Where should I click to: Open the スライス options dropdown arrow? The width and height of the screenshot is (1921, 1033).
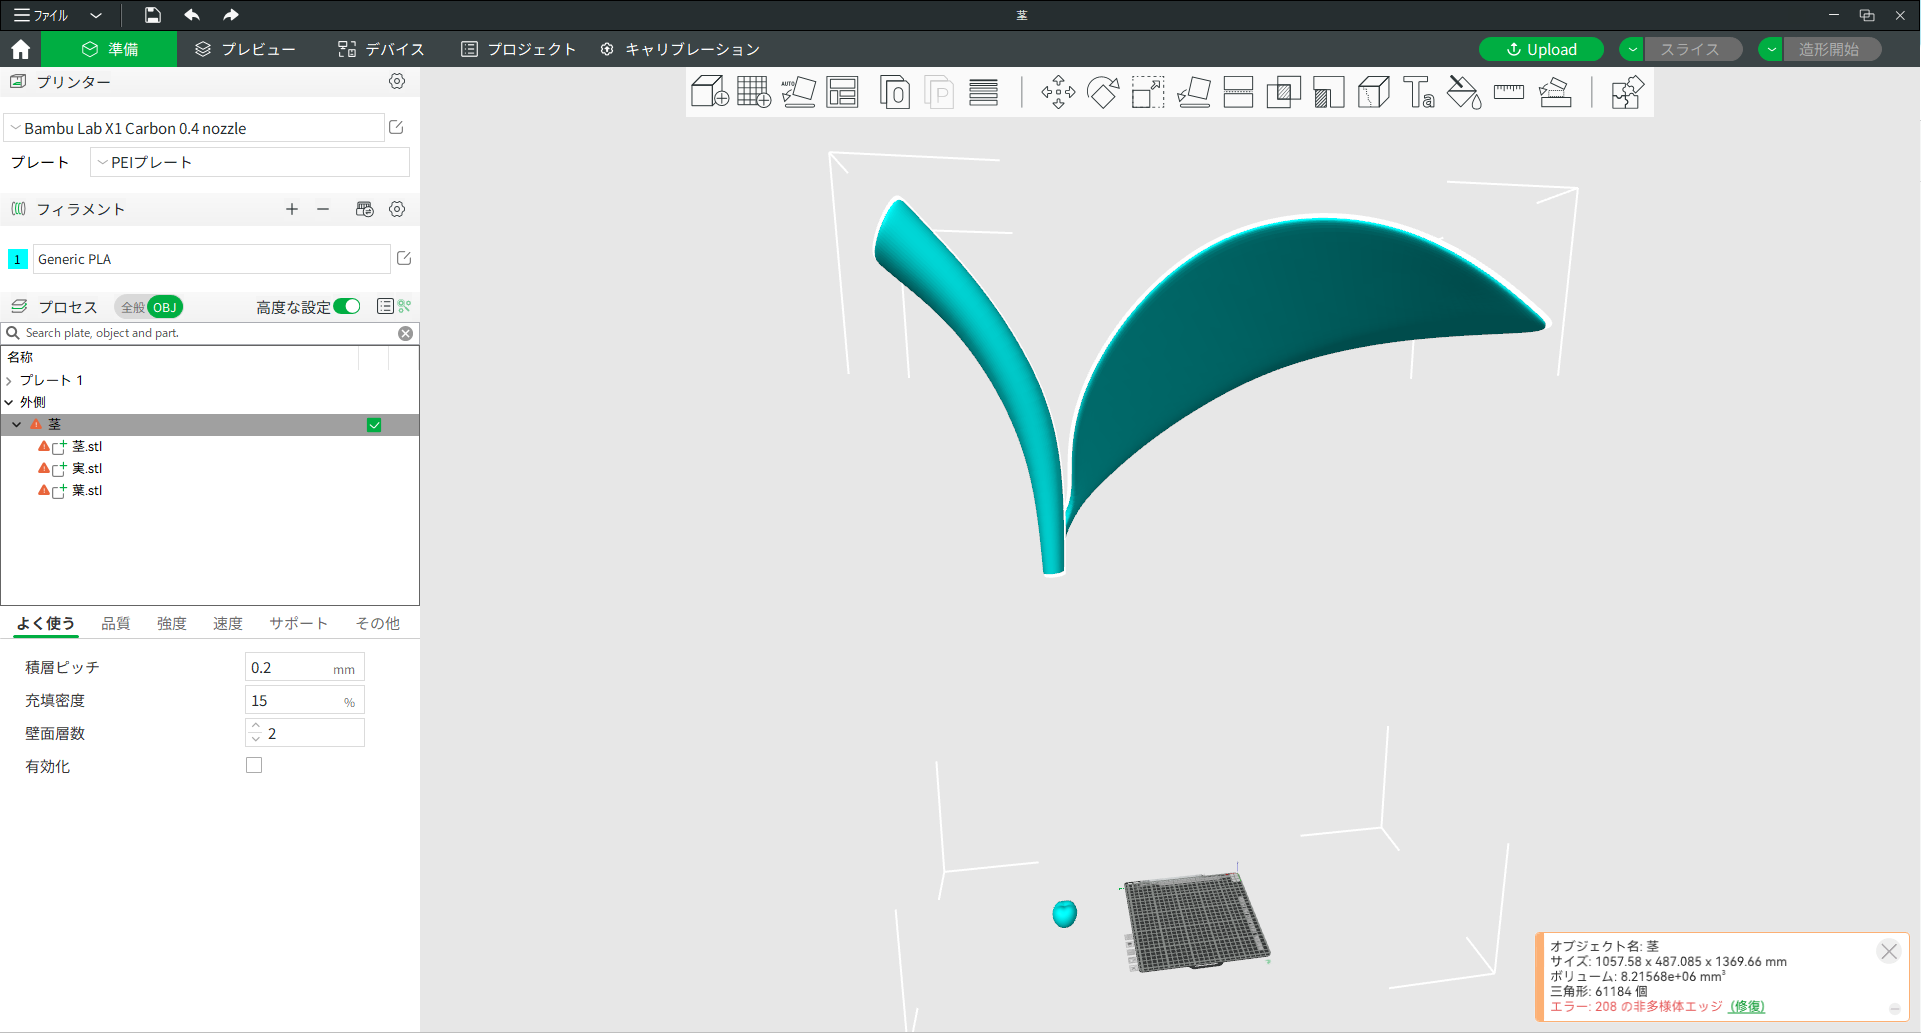coord(1632,49)
